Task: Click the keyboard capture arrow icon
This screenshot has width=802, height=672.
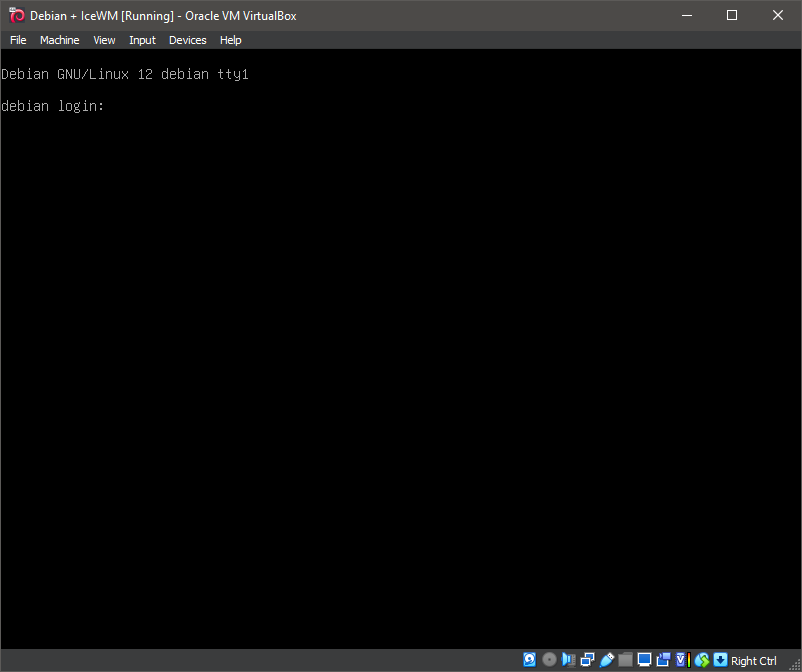Action: [x=720, y=660]
